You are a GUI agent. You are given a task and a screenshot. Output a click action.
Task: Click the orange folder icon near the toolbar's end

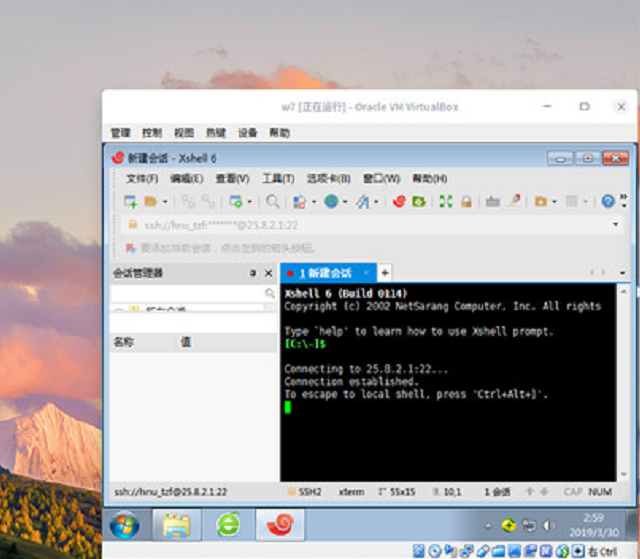point(541,201)
